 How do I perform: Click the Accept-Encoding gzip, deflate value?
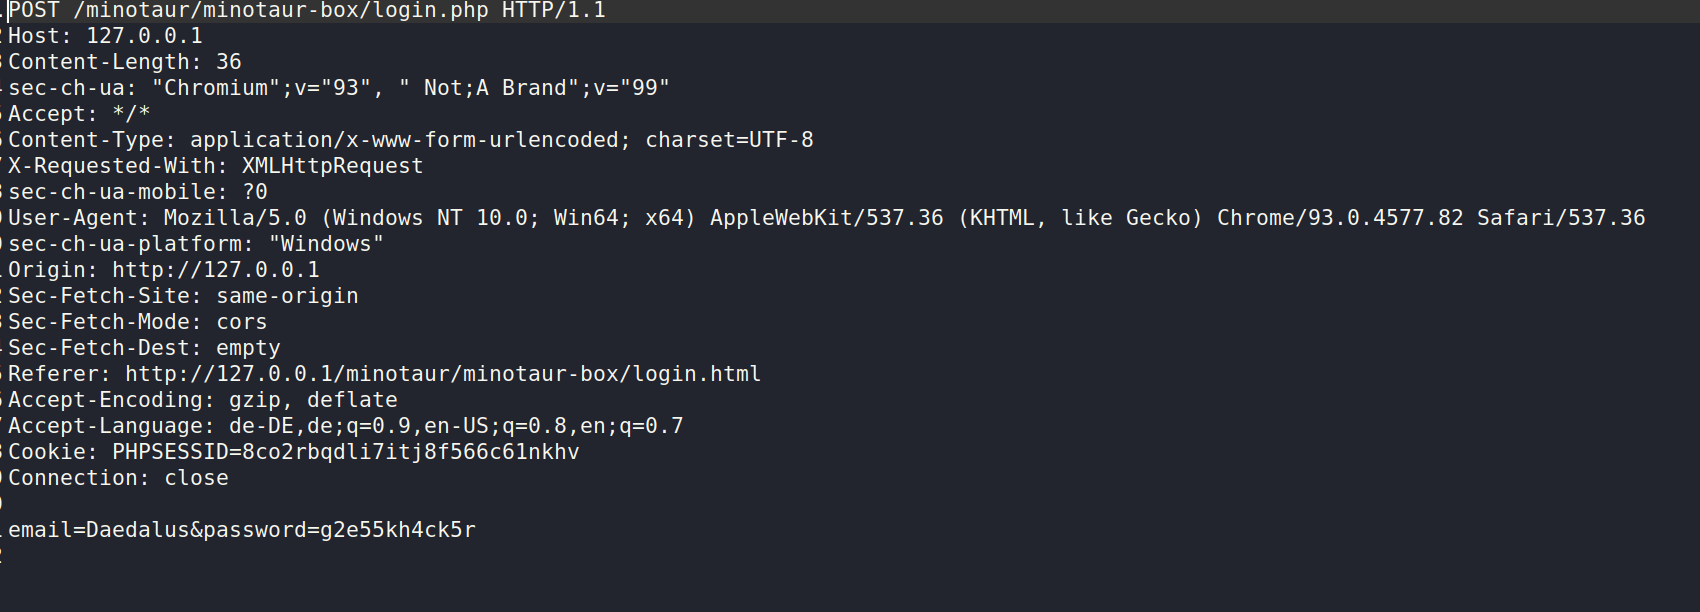coord(313,401)
